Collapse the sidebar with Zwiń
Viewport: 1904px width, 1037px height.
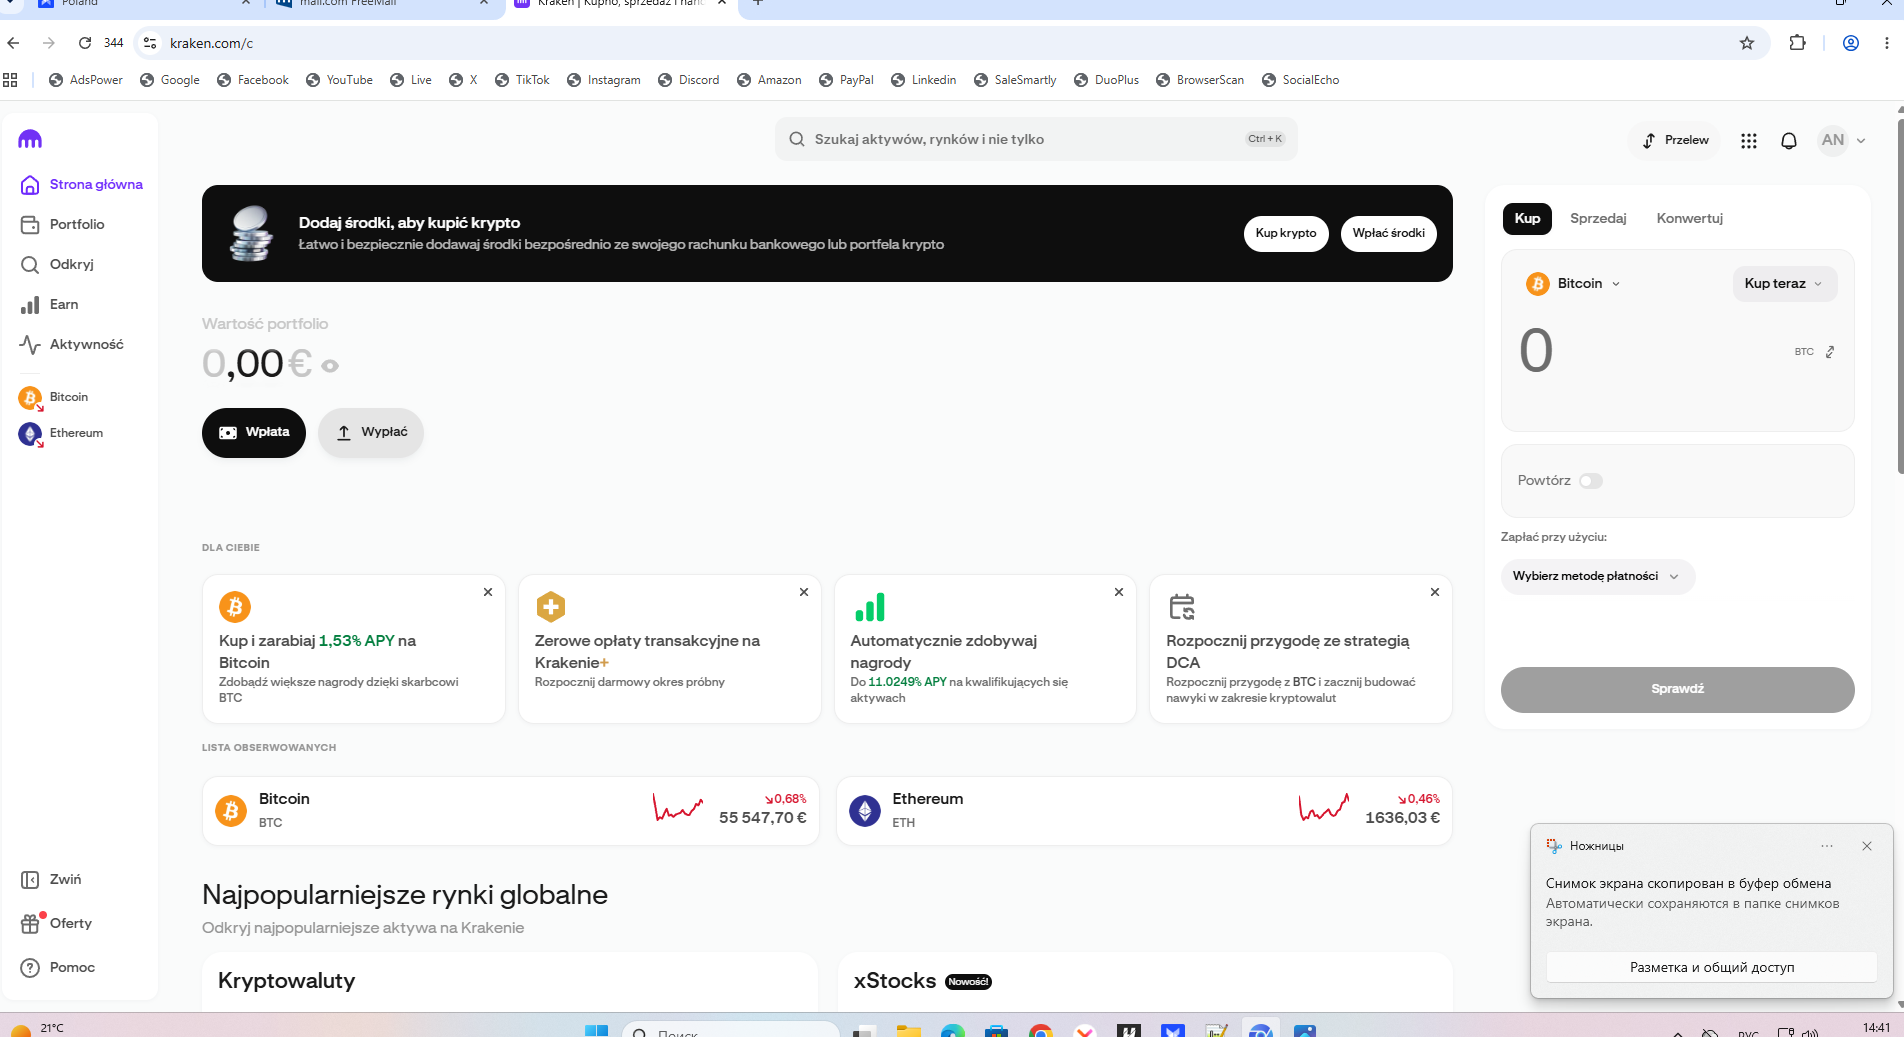(x=52, y=880)
